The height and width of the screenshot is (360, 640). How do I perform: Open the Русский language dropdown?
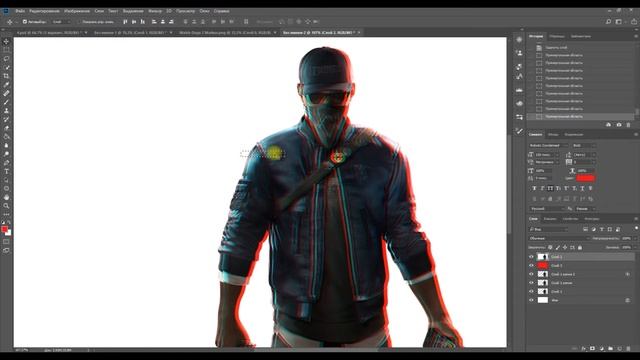tap(547, 209)
